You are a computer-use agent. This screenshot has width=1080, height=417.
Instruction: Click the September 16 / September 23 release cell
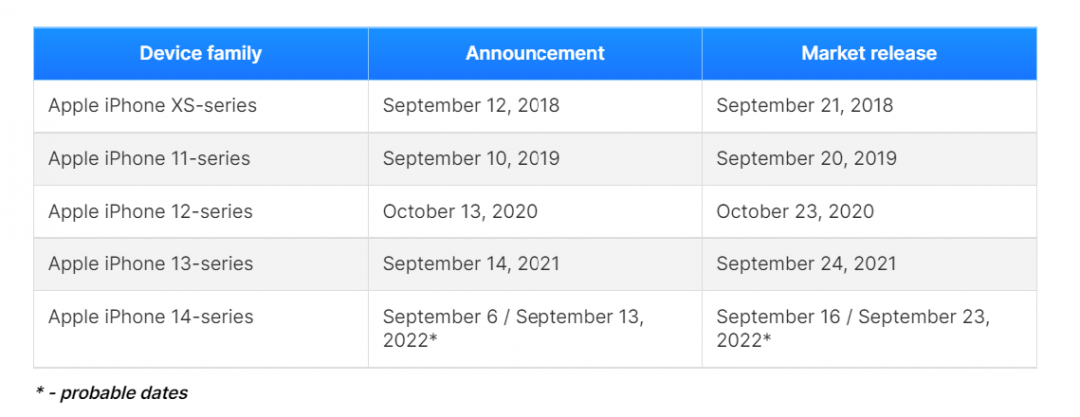(852, 328)
